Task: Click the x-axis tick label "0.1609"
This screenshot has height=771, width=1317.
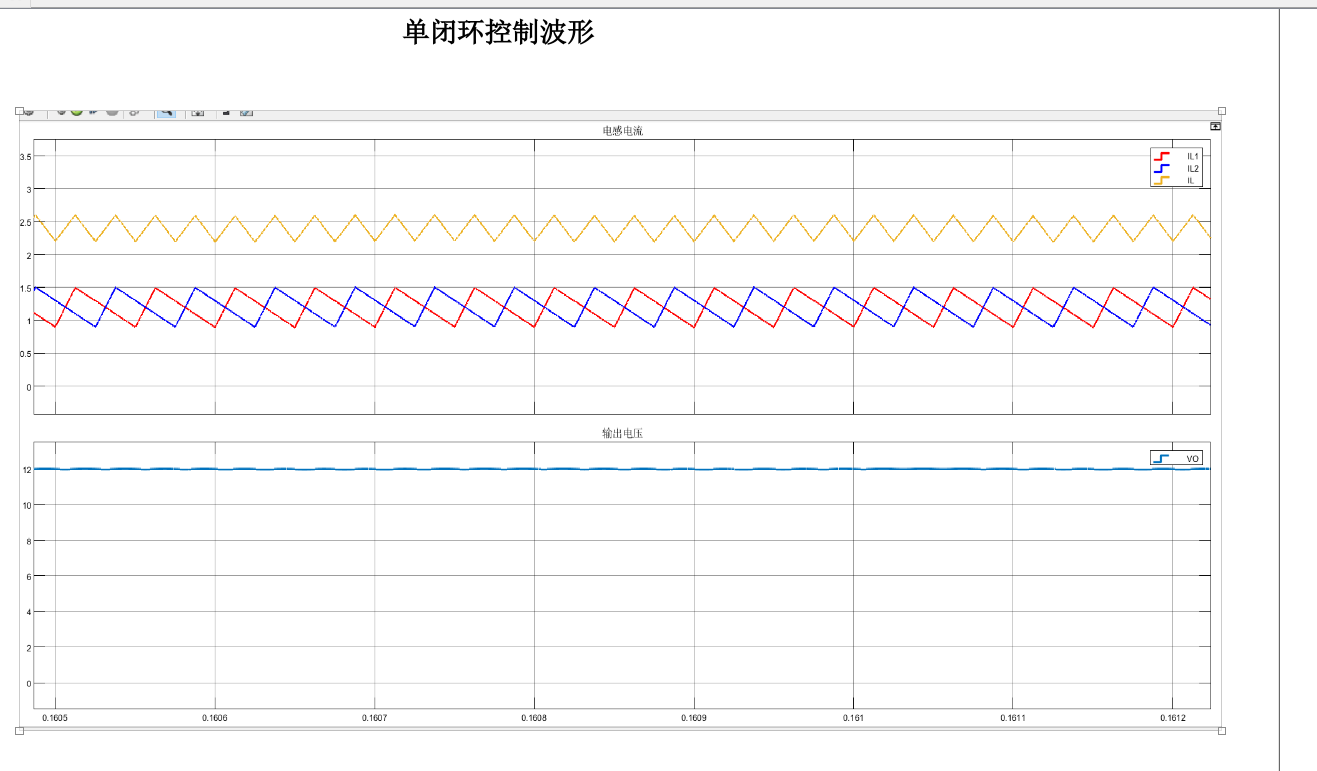Action: [693, 718]
